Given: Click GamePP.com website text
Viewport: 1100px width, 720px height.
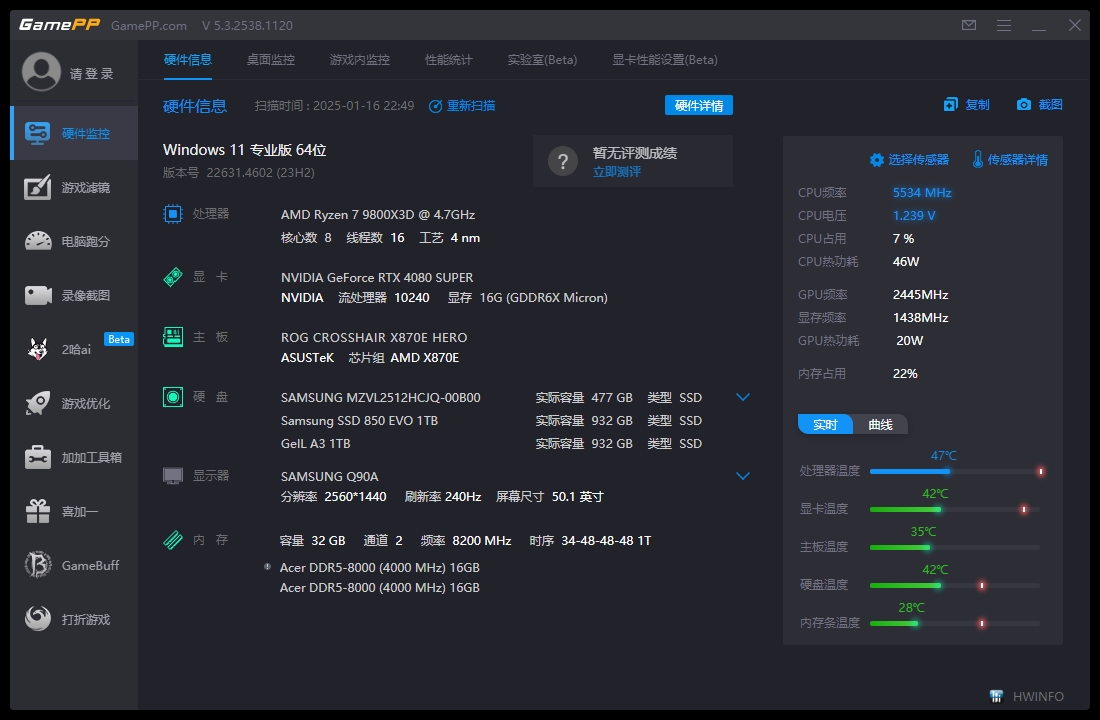Looking at the screenshot, I should click(149, 25).
